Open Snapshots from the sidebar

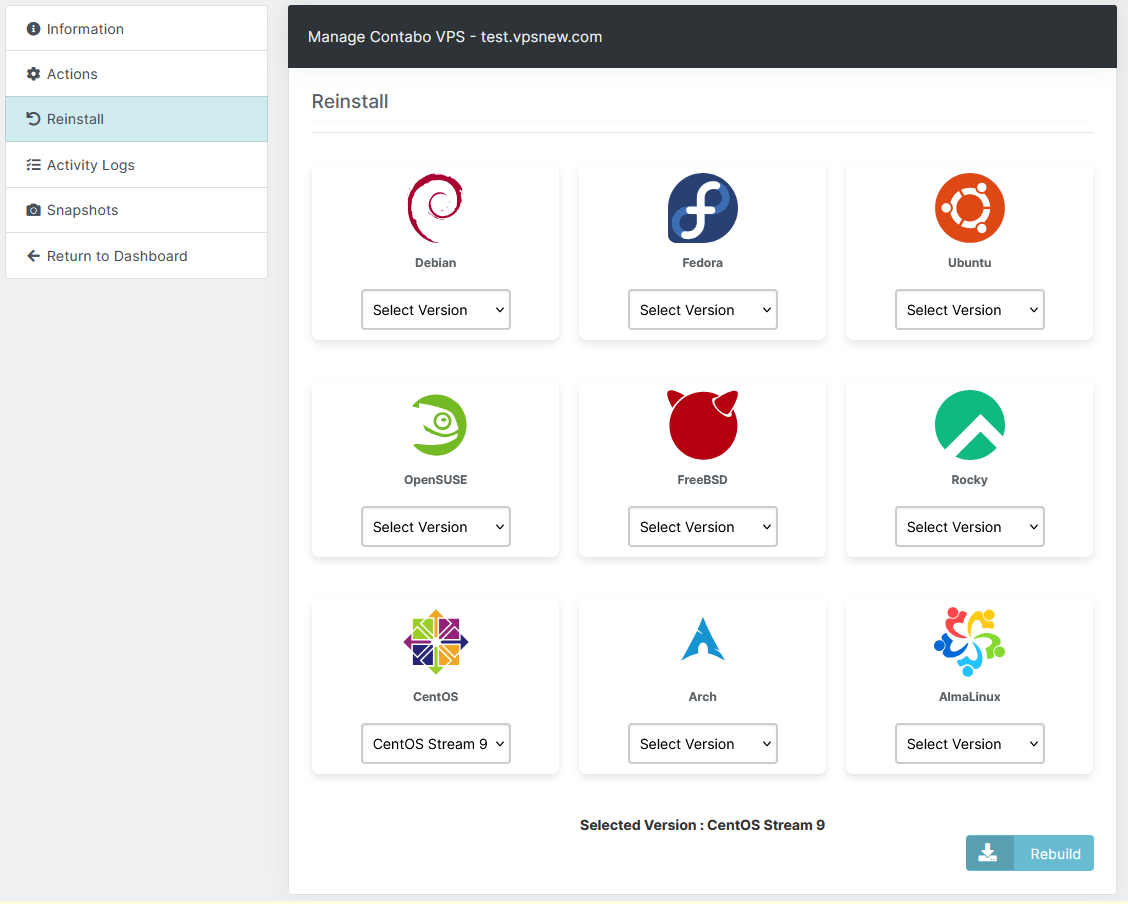pyautogui.click(x=136, y=210)
